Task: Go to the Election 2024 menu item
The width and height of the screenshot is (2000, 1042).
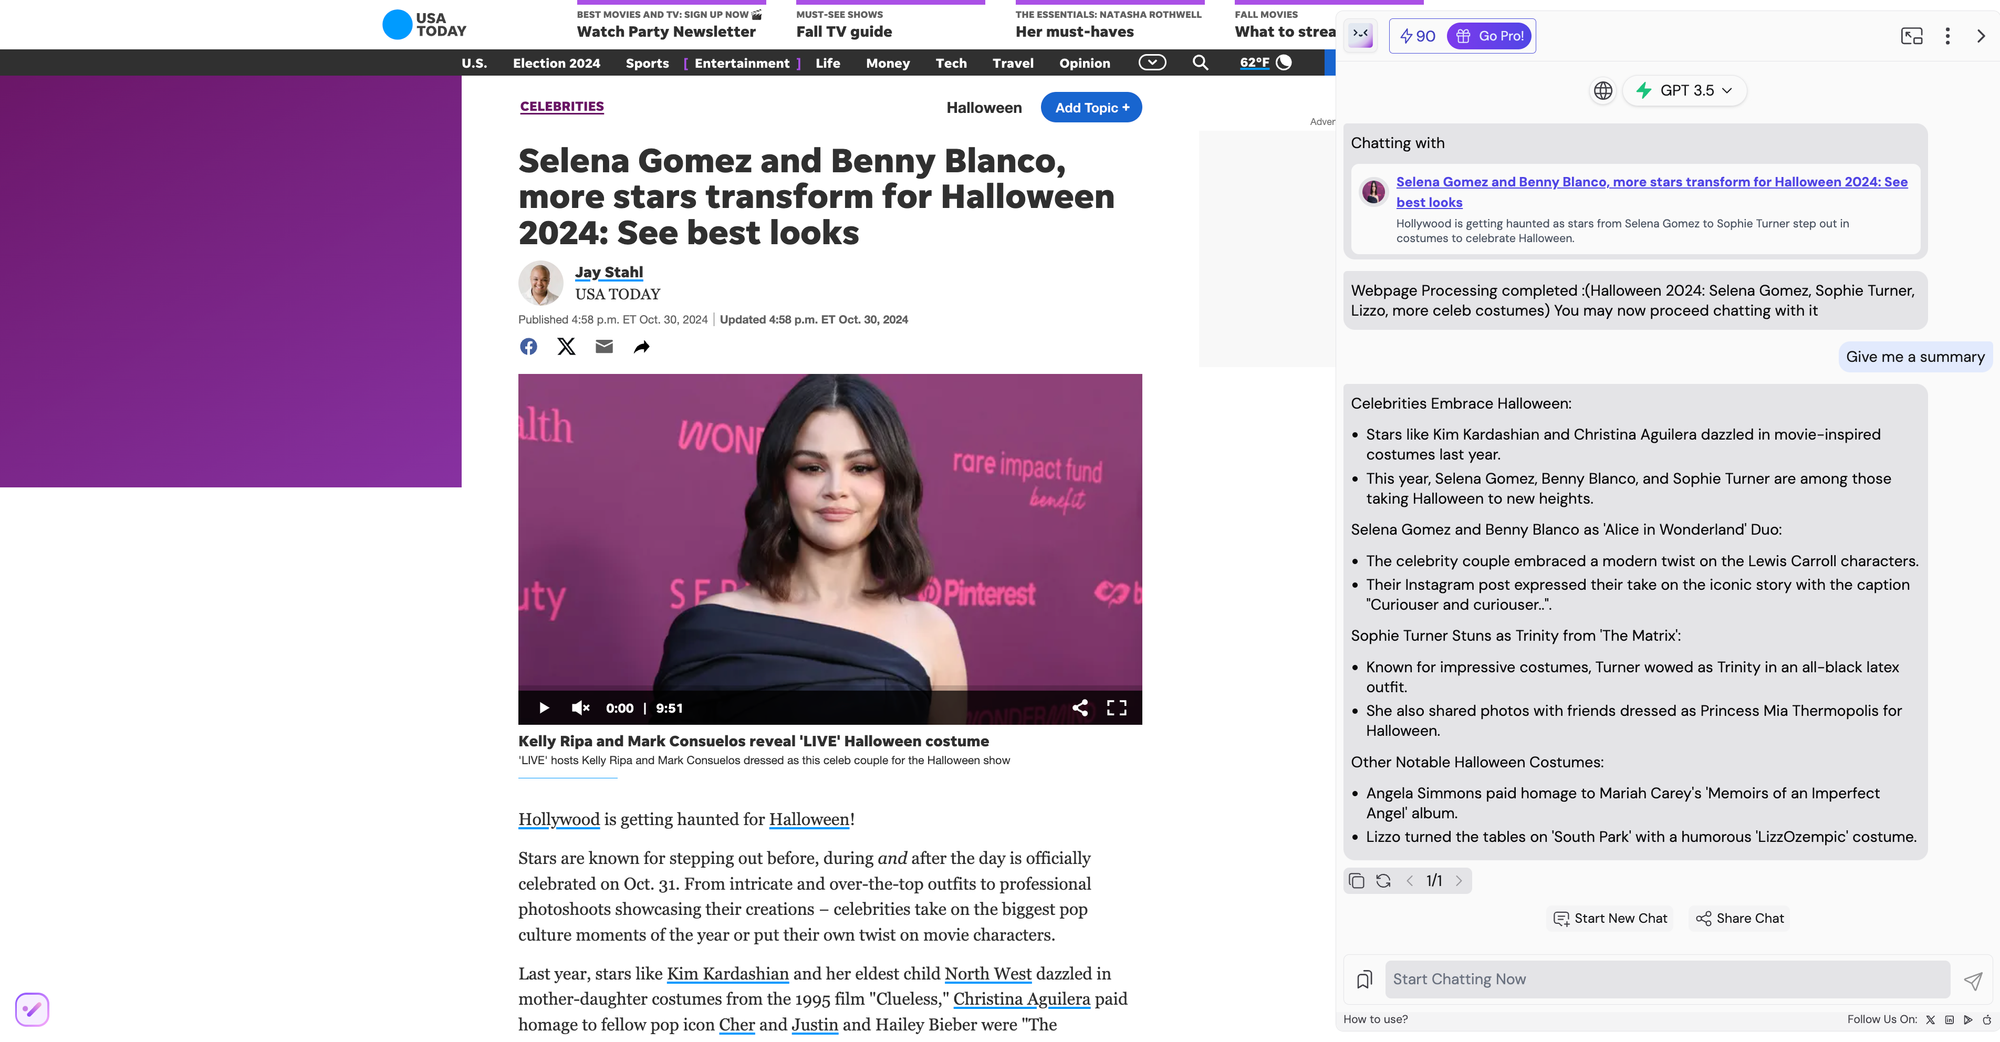Action: point(556,63)
